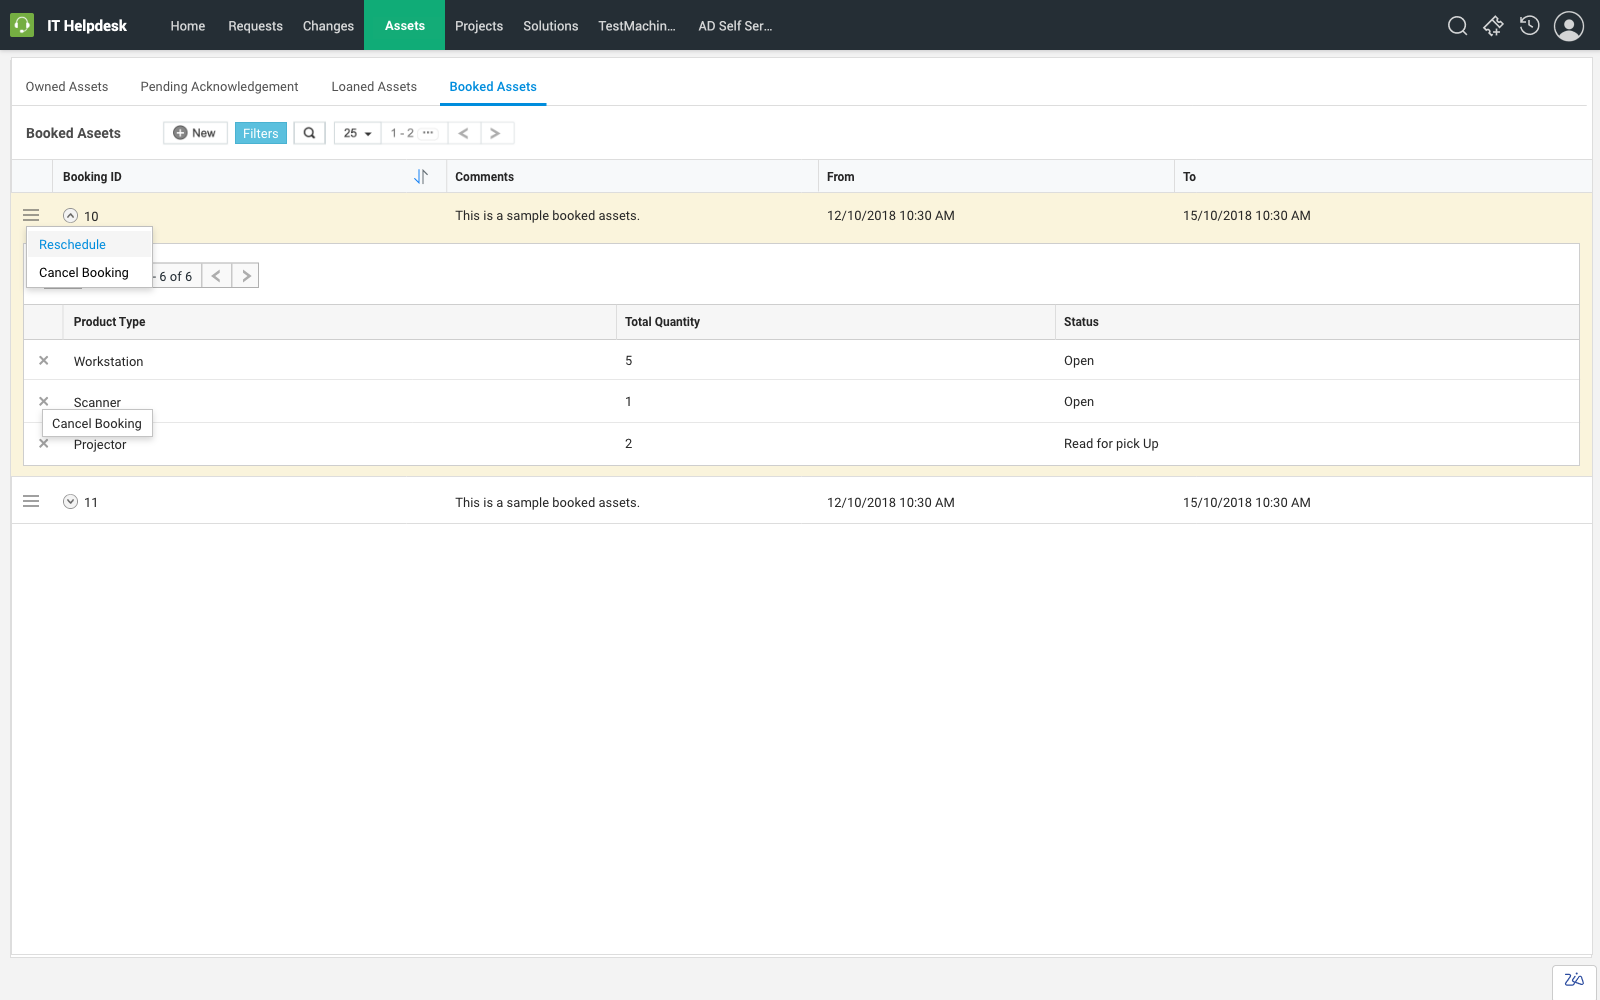Go to next page of bookings

(x=496, y=133)
